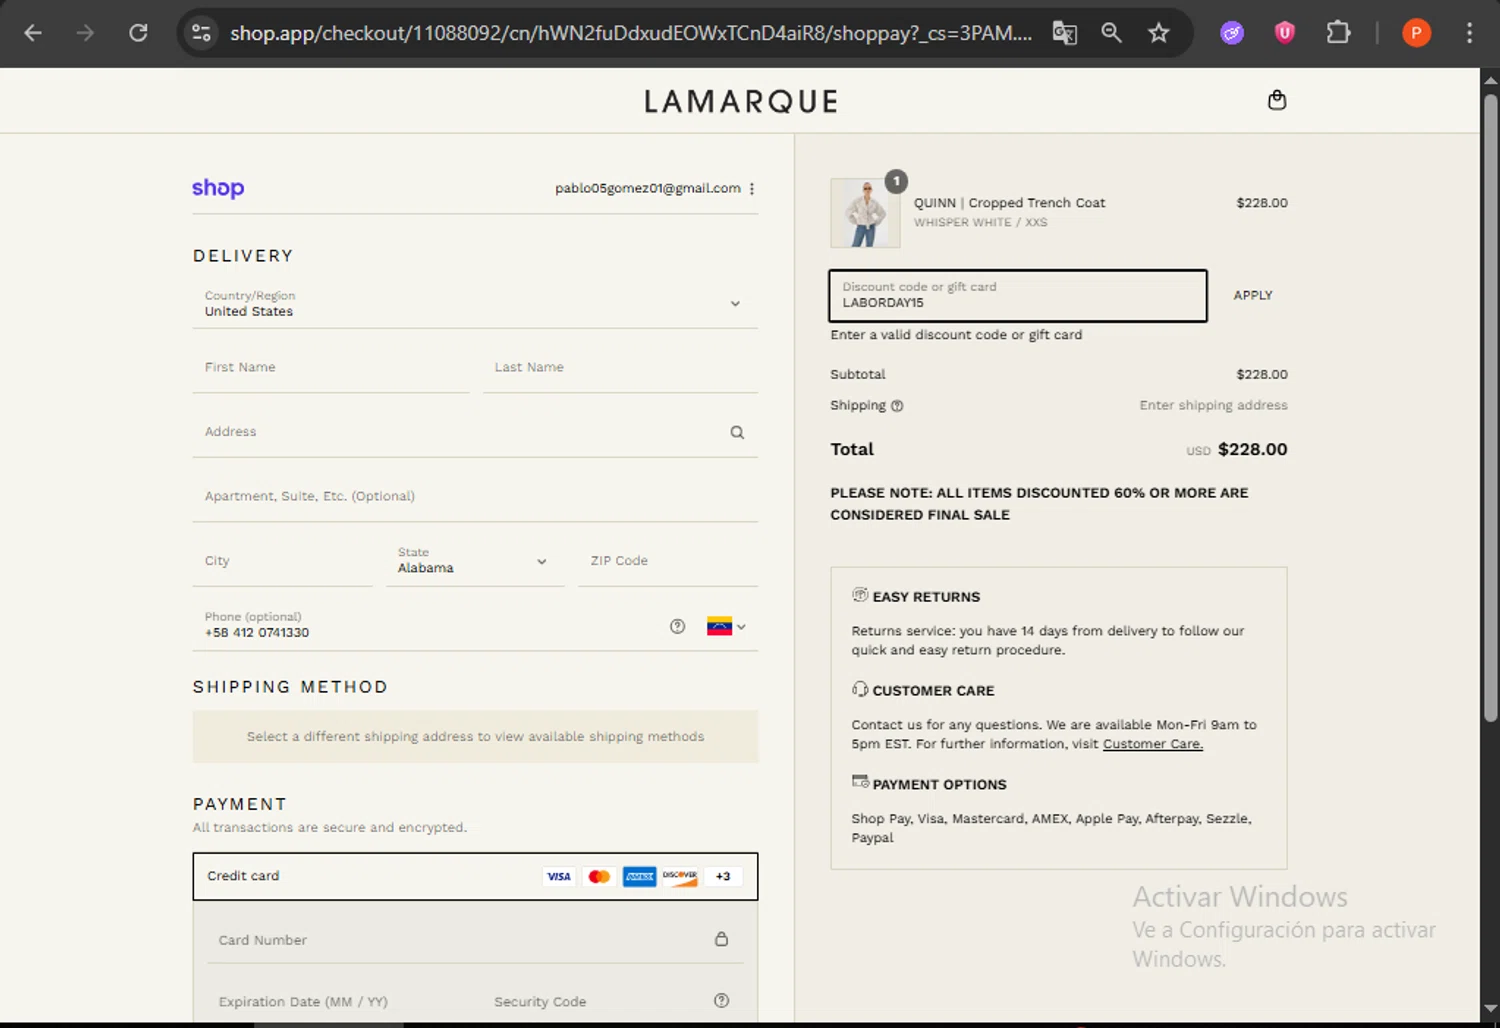Focus the Expiration Date field
Viewport: 1500px width, 1028px height.
(x=342, y=1002)
